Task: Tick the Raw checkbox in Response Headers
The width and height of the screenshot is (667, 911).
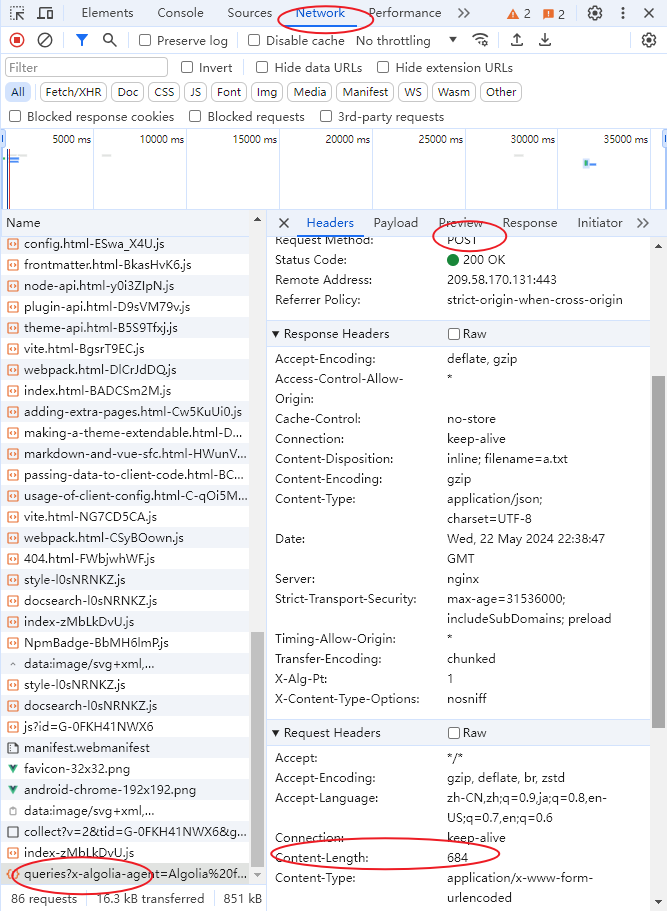Action: 454,334
